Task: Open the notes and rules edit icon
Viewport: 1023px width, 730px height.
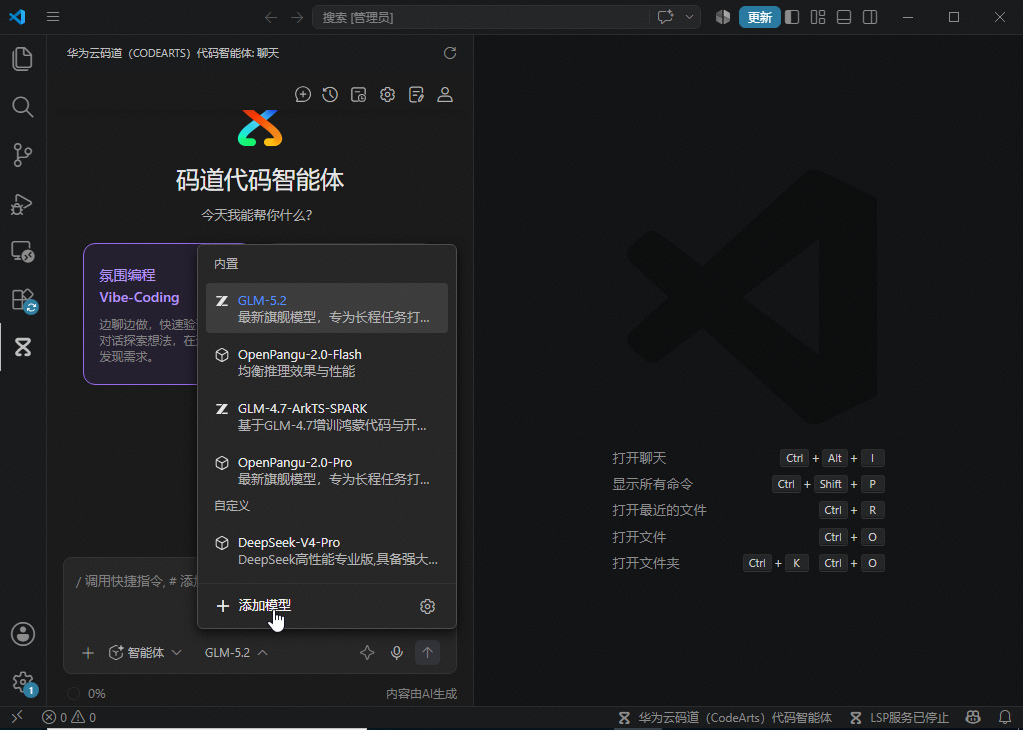Action: [x=416, y=95]
